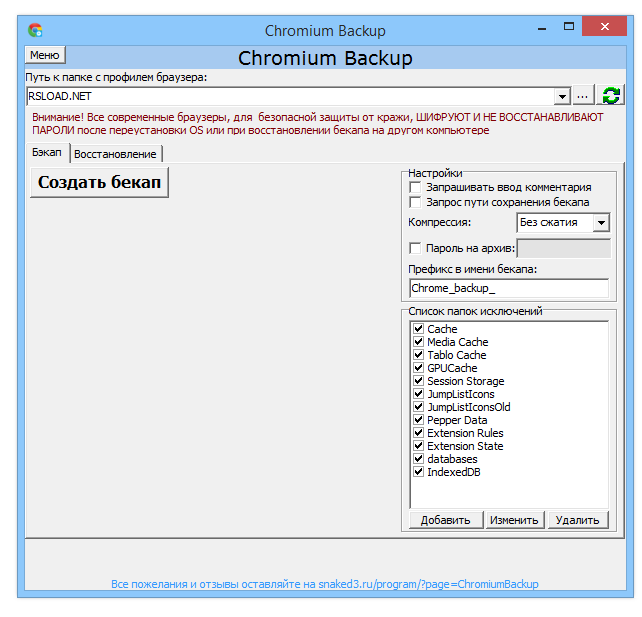Uncheck the GPUCache exclusion folder
The width and height of the screenshot is (642, 617).
(418, 368)
